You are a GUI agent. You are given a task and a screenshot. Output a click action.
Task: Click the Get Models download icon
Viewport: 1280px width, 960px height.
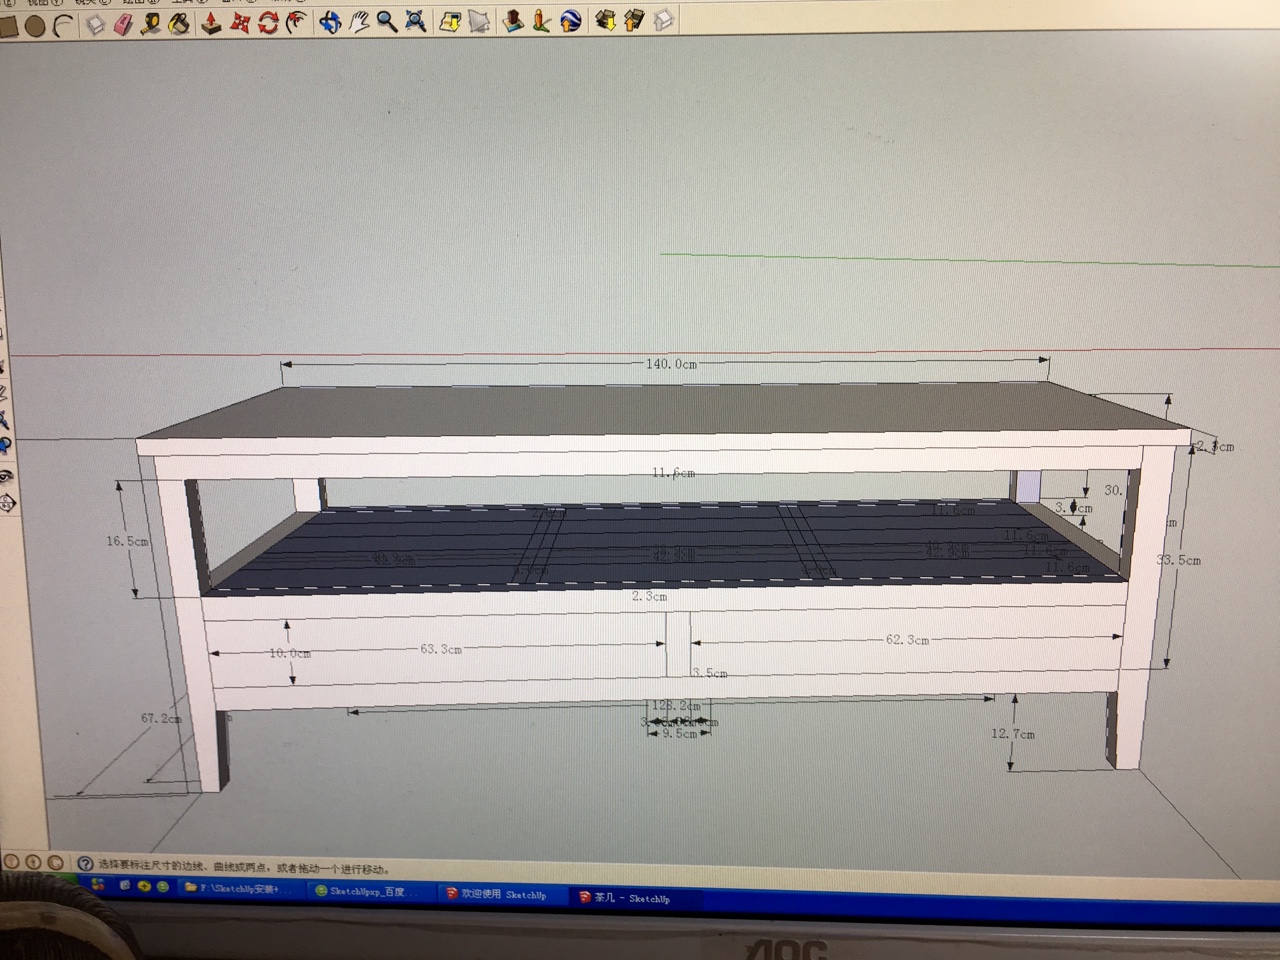pyautogui.click(x=605, y=19)
